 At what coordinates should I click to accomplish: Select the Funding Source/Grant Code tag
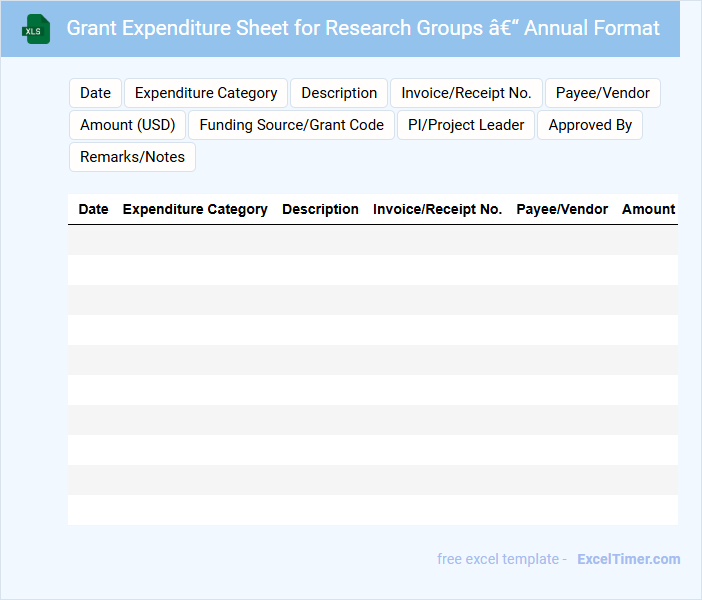coord(292,125)
